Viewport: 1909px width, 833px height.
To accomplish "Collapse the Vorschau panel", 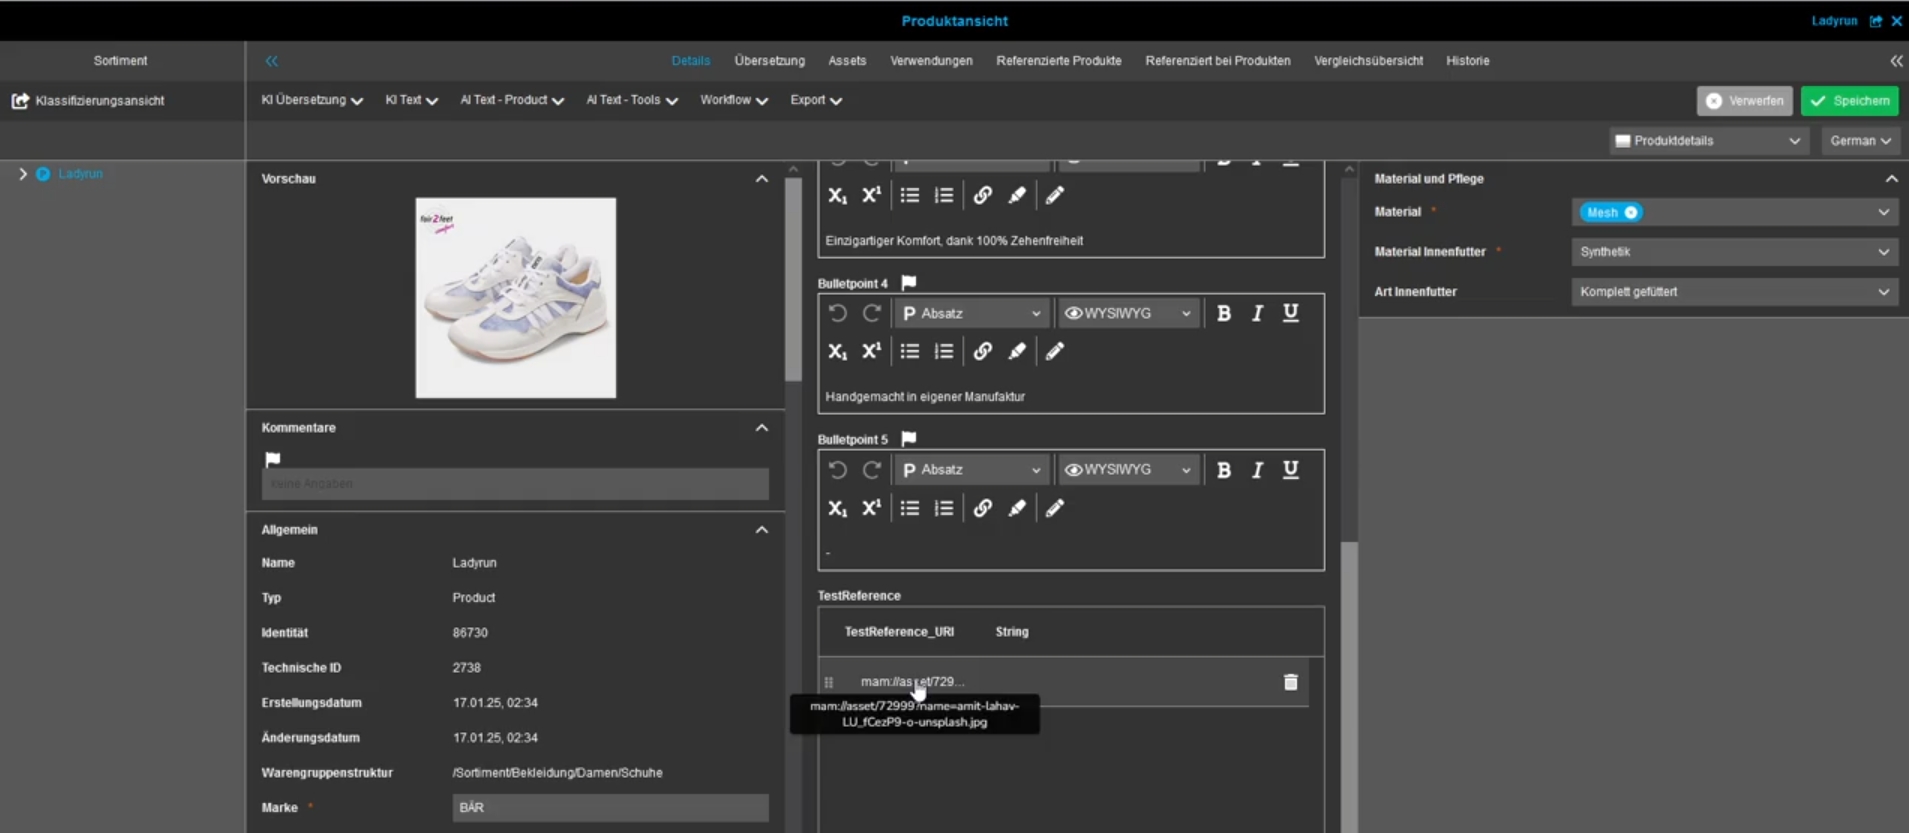I will pyautogui.click(x=761, y=179).
